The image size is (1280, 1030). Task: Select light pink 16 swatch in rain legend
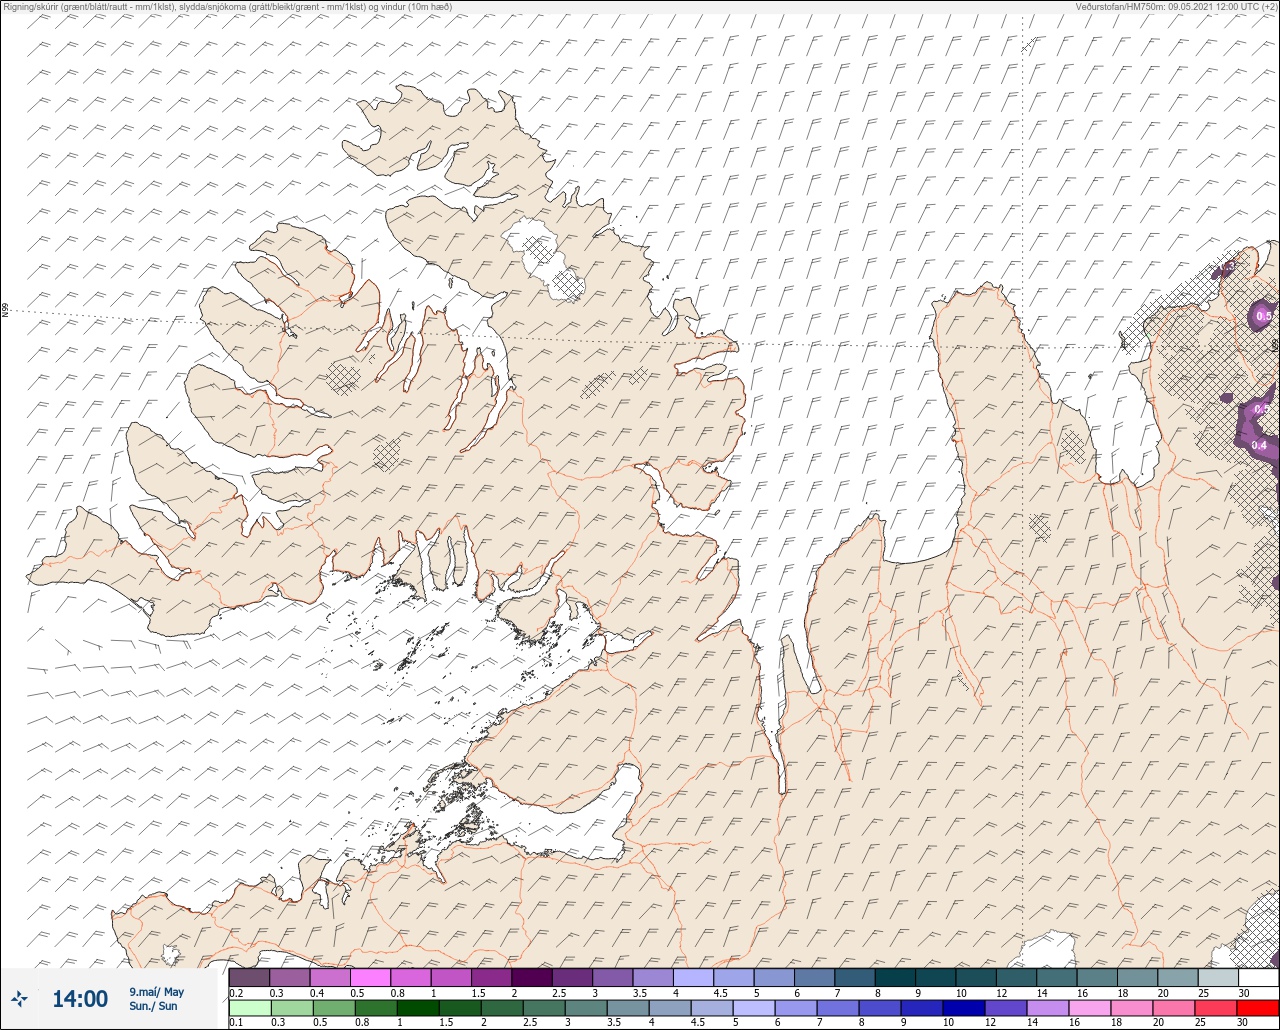click(x=1090, y=1007)
